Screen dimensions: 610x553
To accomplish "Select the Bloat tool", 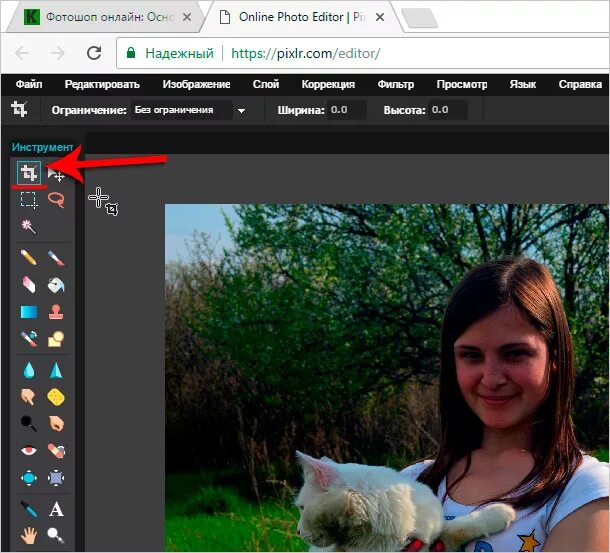I will 29,478.
